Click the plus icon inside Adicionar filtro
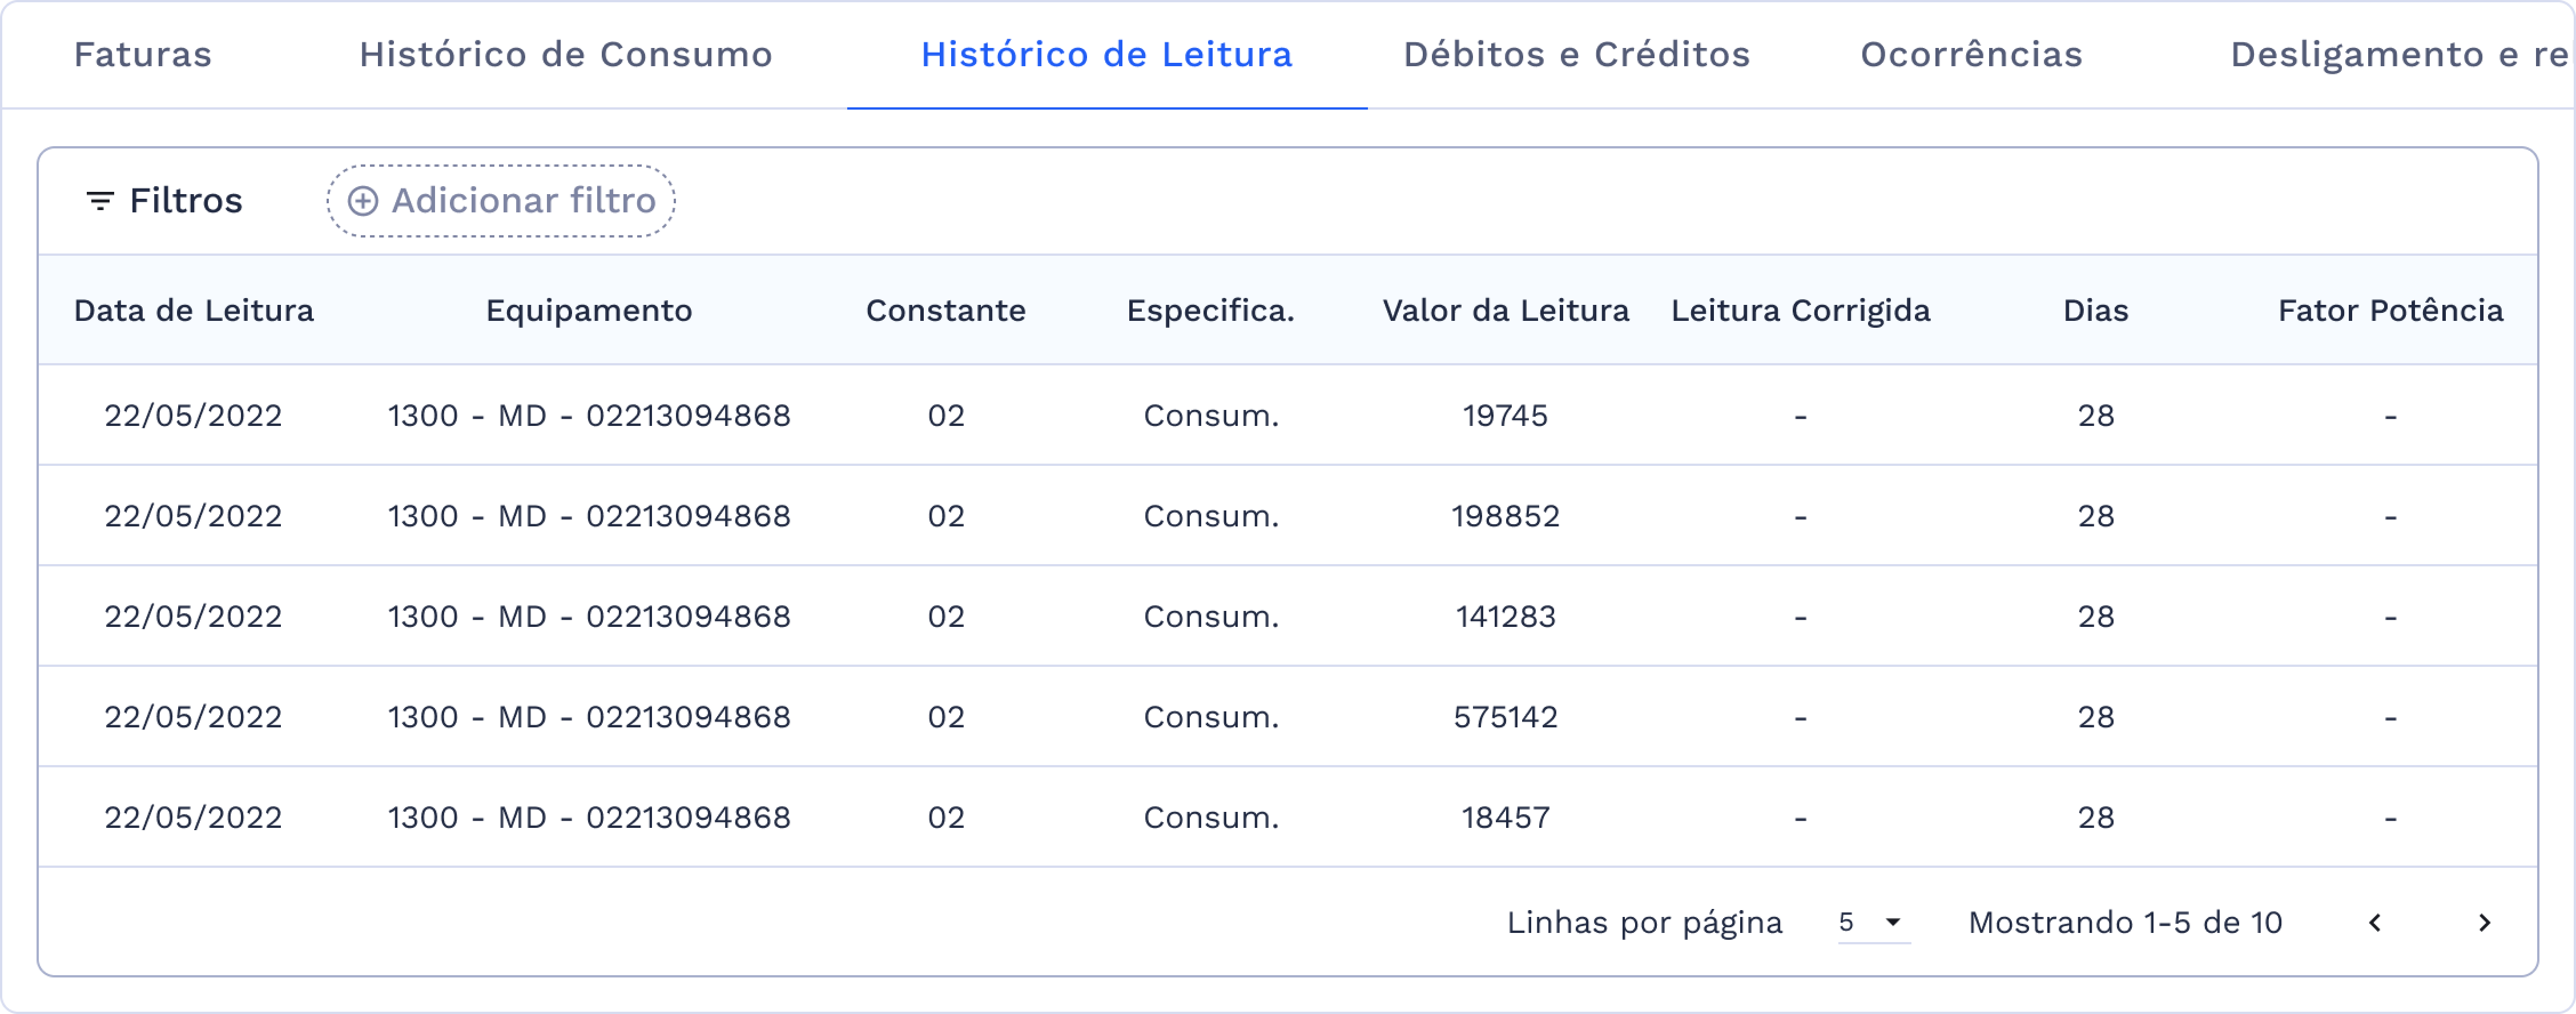The image size is (2576, 1014). pos(362,200)
